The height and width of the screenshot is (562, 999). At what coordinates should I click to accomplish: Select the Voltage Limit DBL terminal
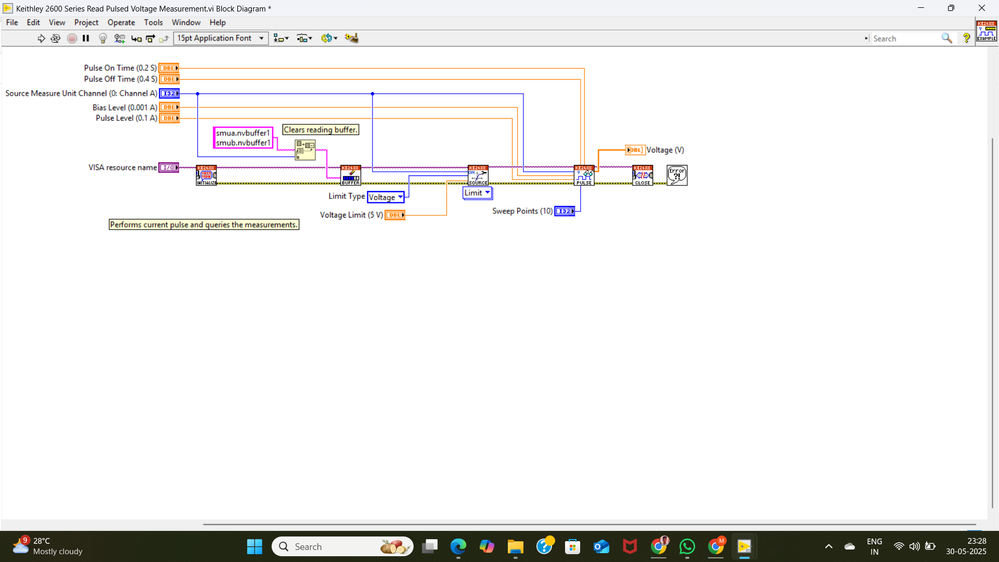(x=395, y=215)
